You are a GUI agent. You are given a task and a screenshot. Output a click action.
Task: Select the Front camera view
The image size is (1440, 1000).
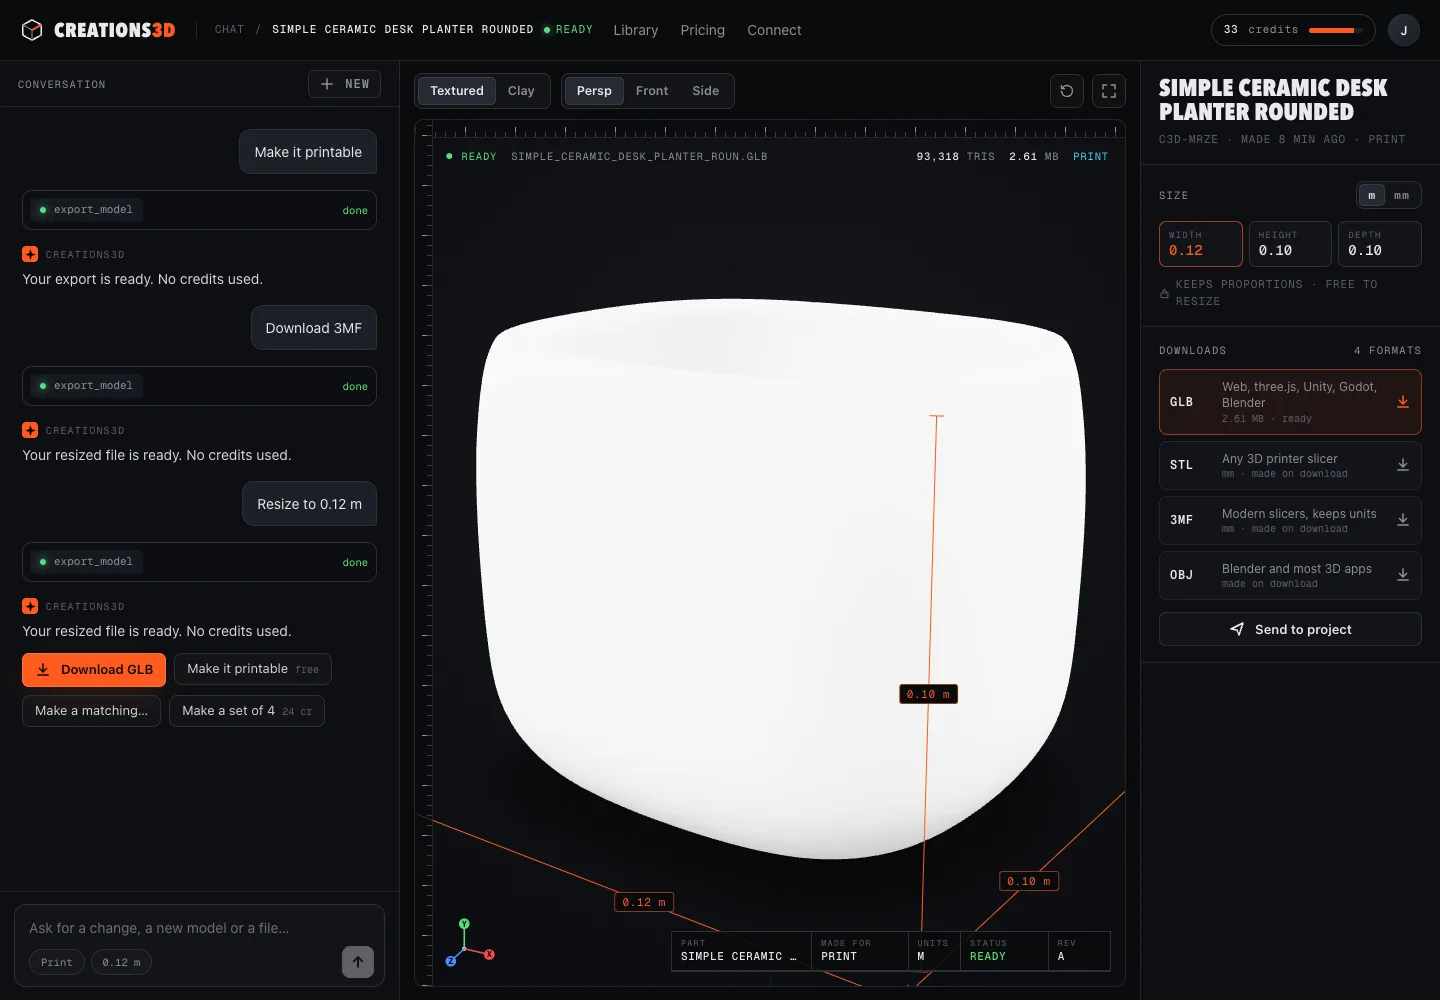(x=652, y=91)
